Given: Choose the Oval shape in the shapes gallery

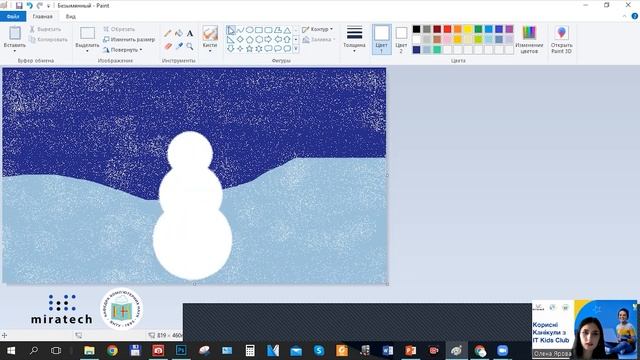Looking at the screenshot, I should click(x=249, y=30).
